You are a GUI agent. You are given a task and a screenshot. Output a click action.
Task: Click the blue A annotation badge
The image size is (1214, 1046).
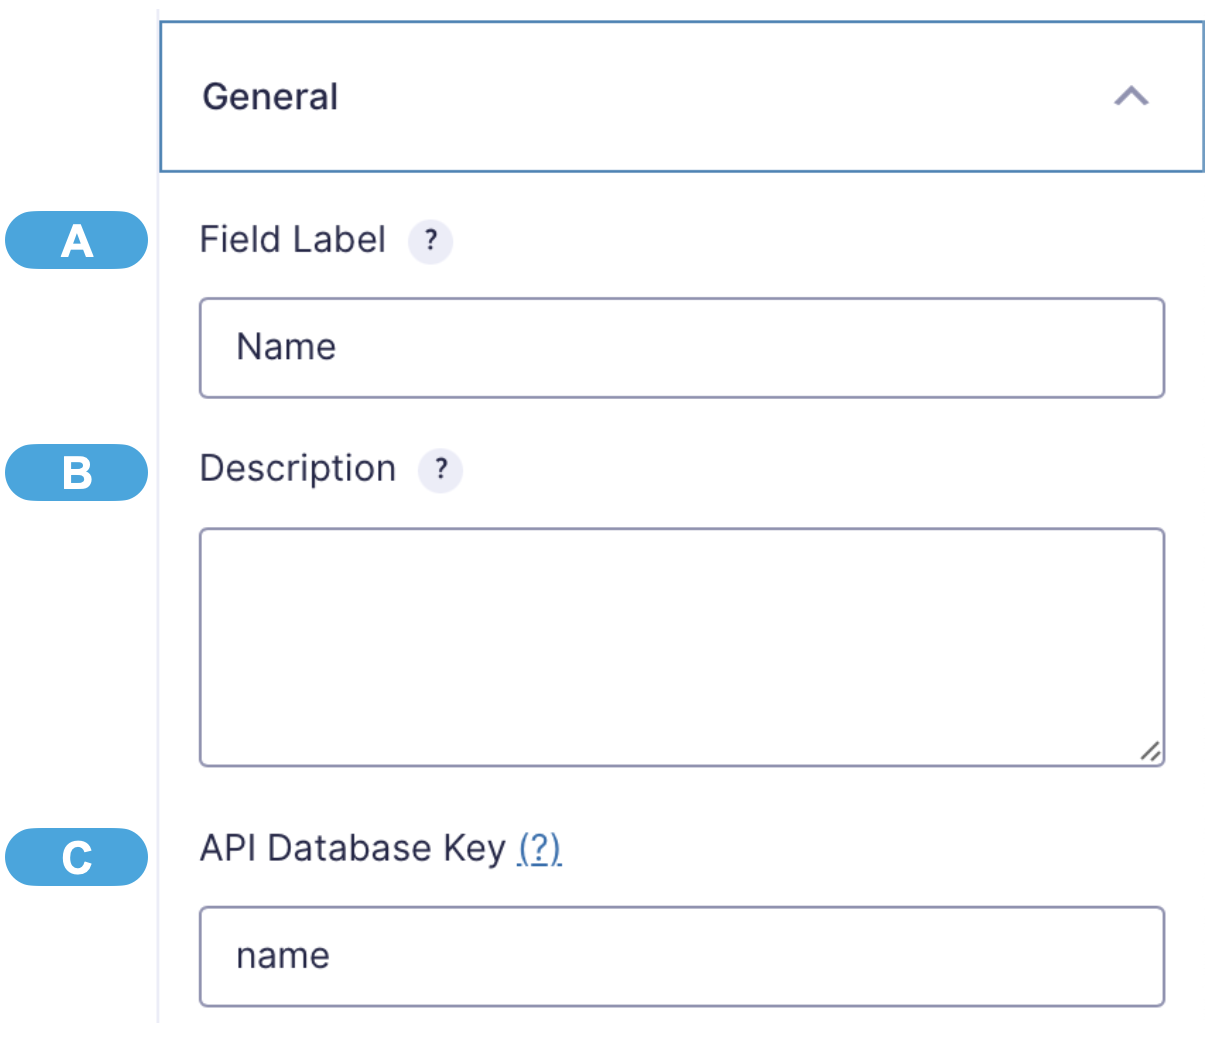(x=76, y=241)
